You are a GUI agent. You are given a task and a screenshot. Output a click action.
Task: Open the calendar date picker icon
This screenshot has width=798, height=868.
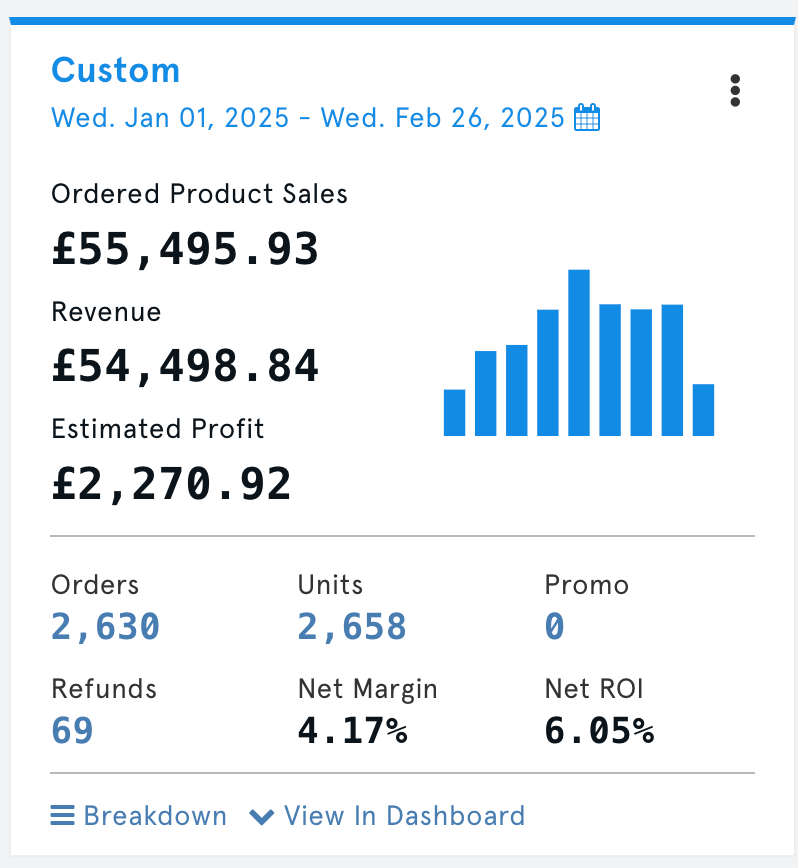click(588, 117)
